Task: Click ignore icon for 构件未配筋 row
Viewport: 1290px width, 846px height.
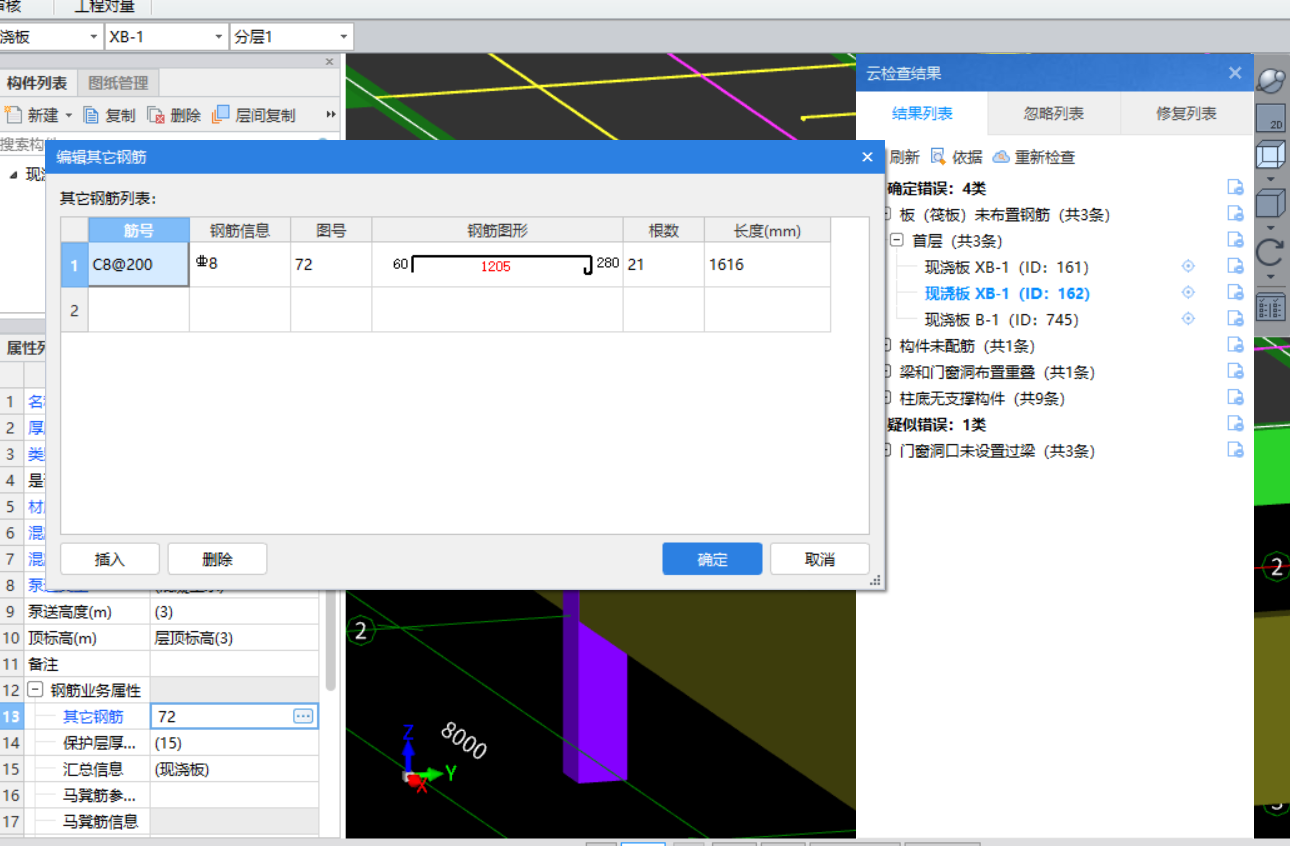Action: coord(1236,345)
